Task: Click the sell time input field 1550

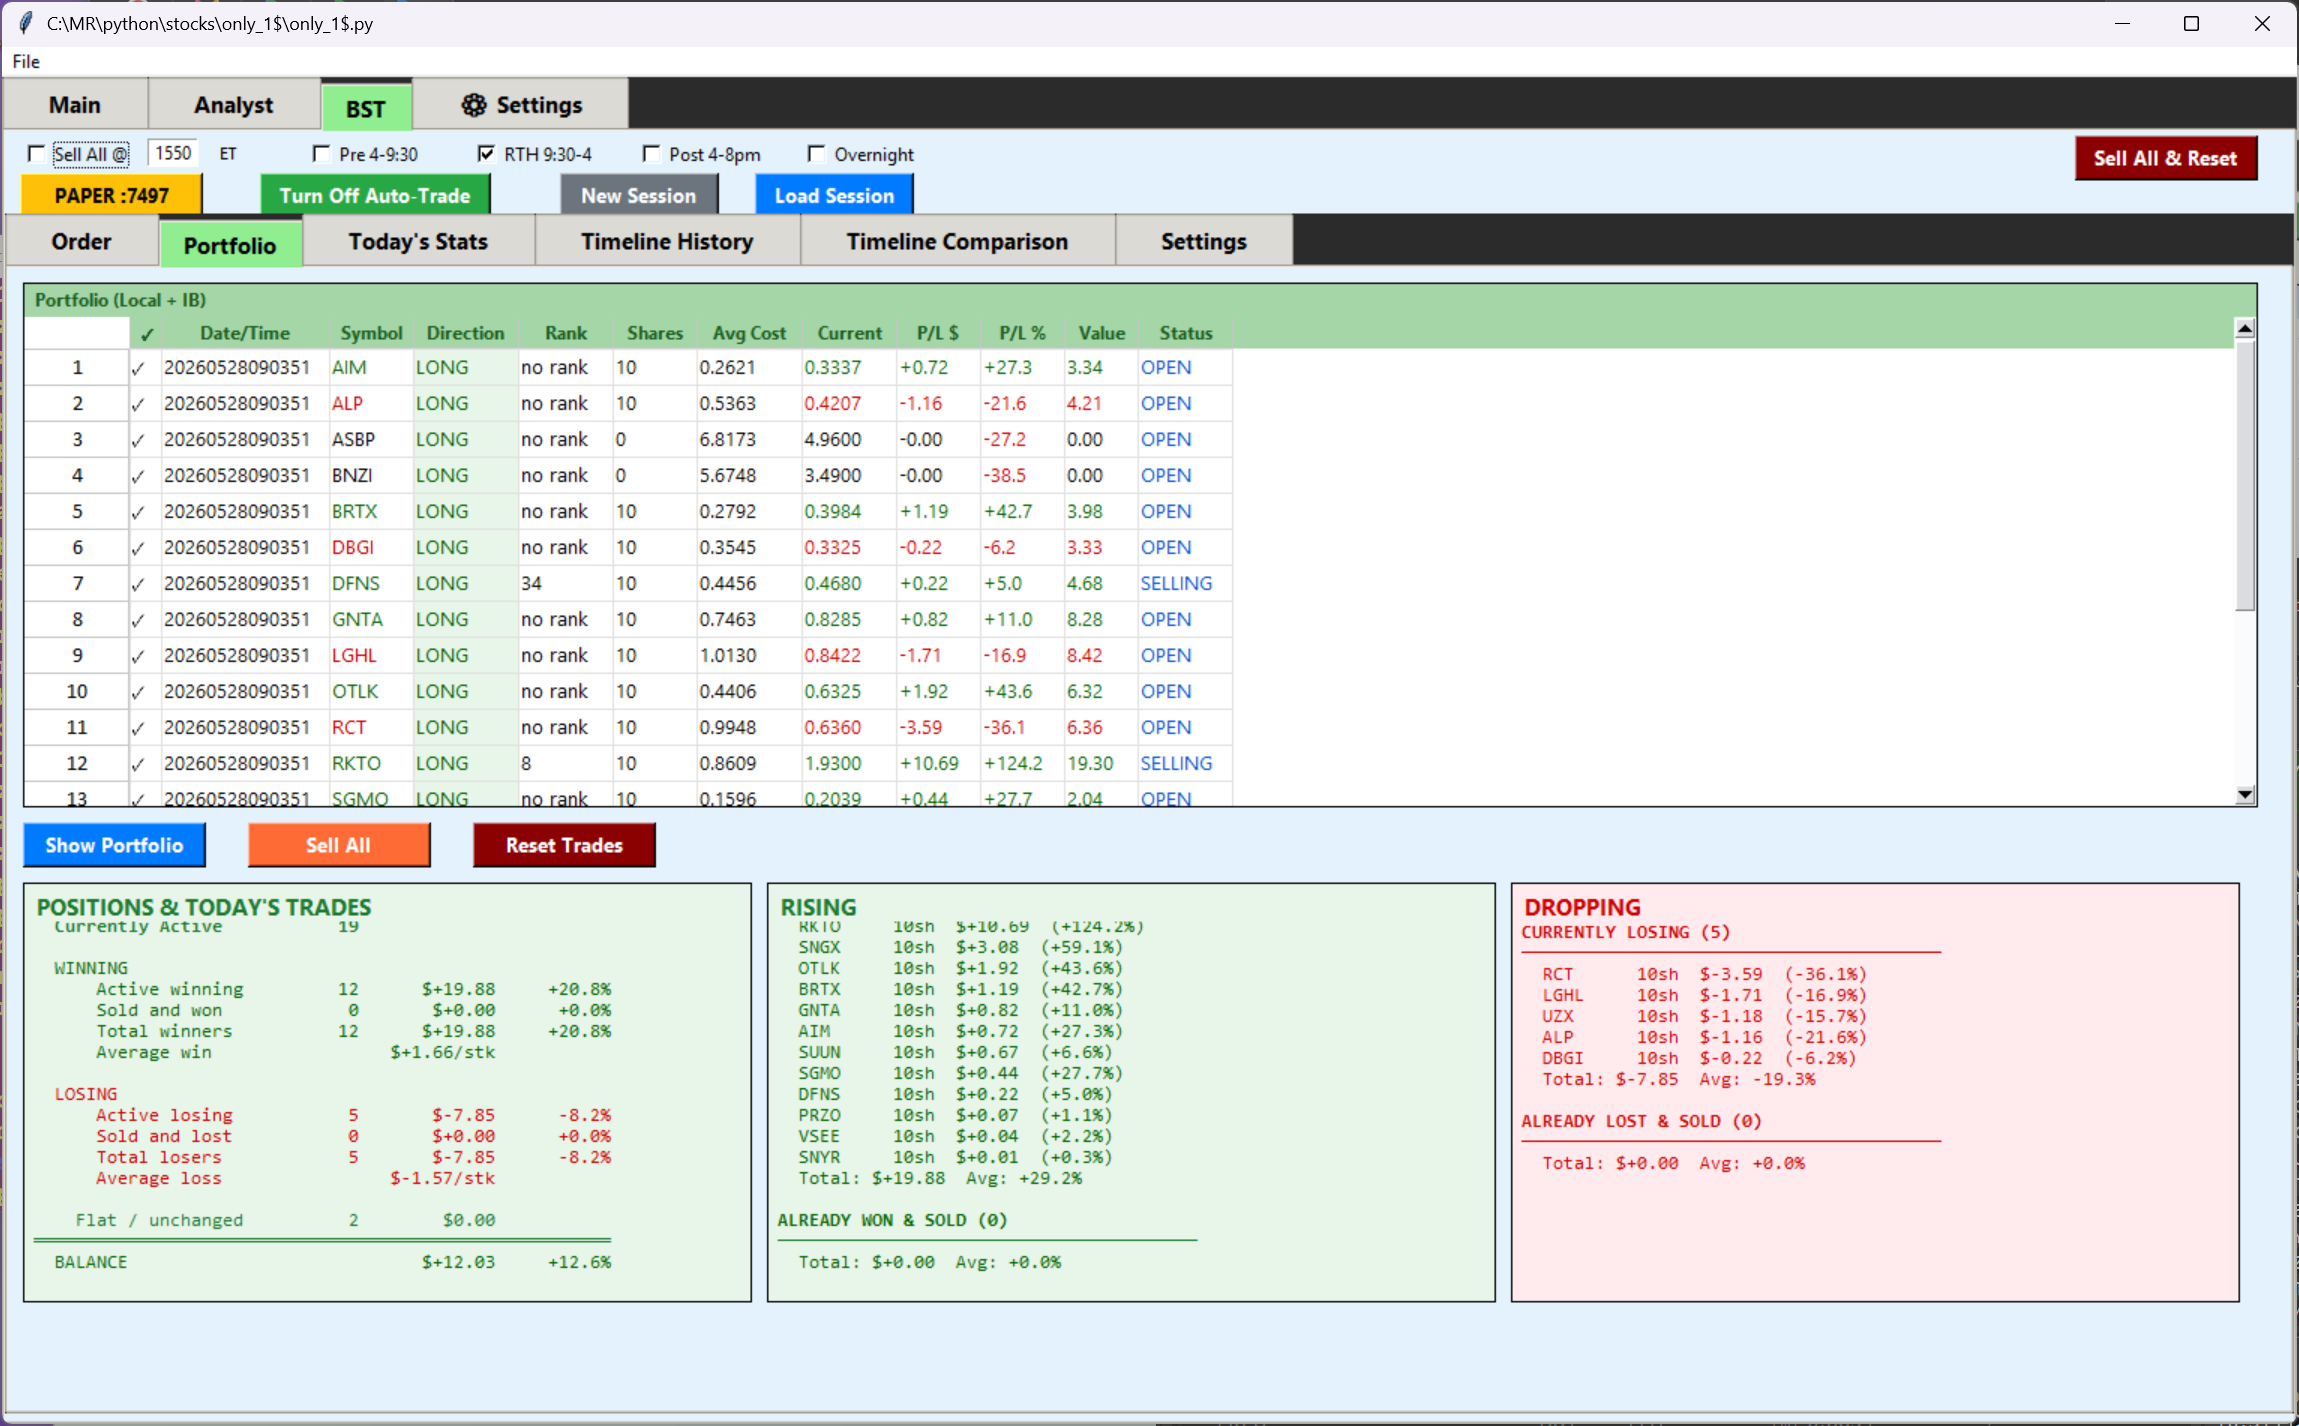Action: coord(173,153)
